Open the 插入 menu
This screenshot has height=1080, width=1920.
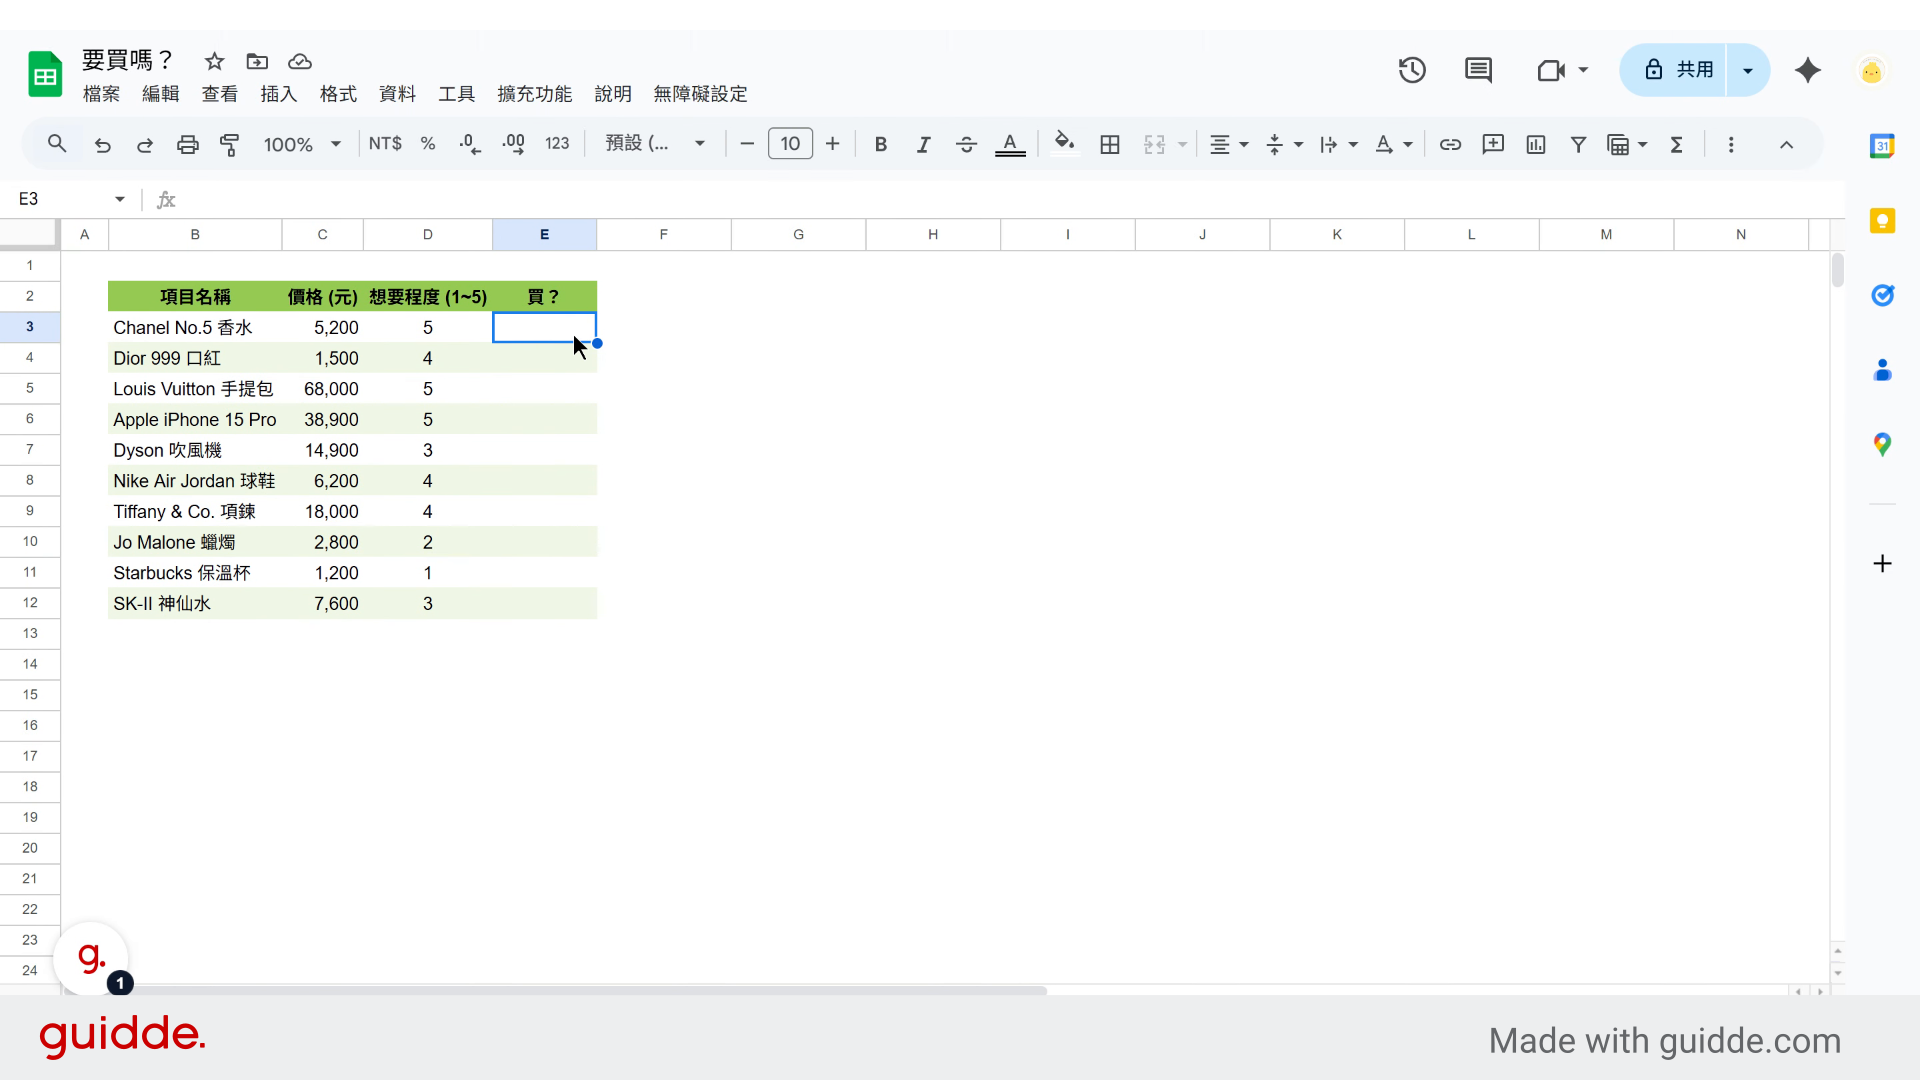pyautogui.click(x=278, y=94)
